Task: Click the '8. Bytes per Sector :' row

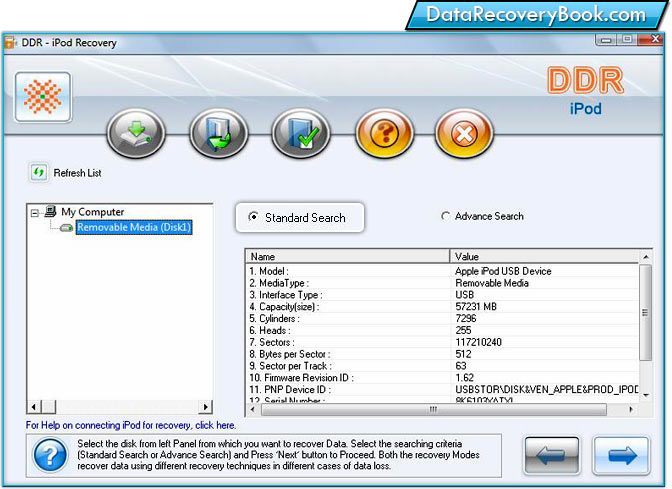Action: click(442, 354)
